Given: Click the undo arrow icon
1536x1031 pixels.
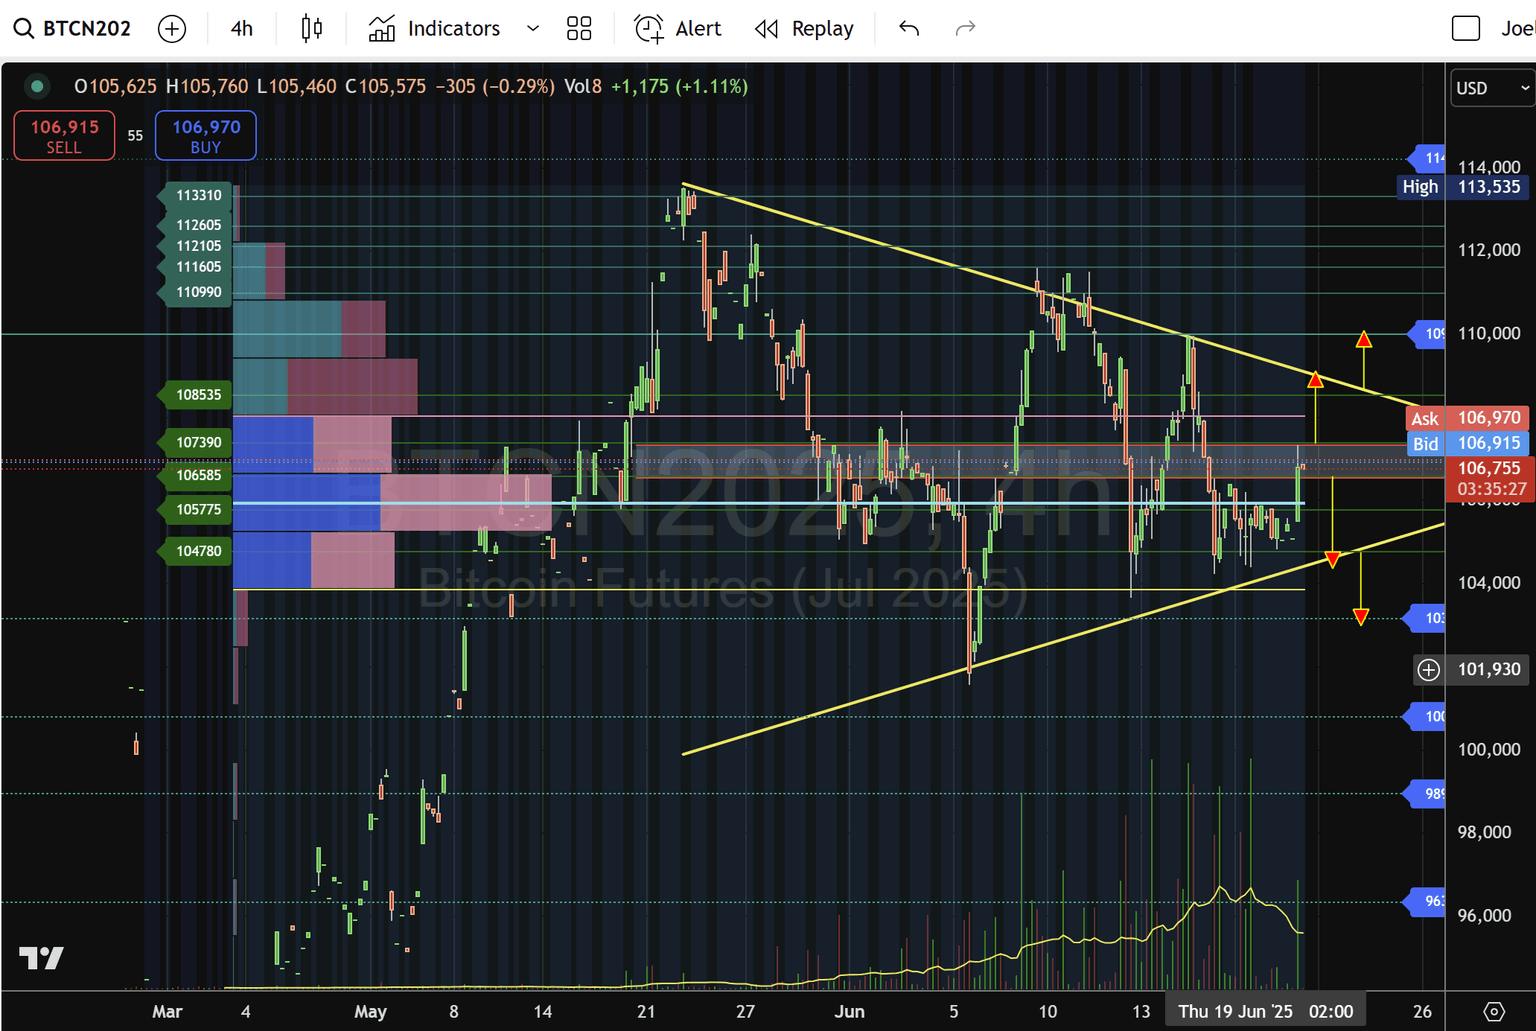Looking at the screenshot, I should [x=908, y=28].
